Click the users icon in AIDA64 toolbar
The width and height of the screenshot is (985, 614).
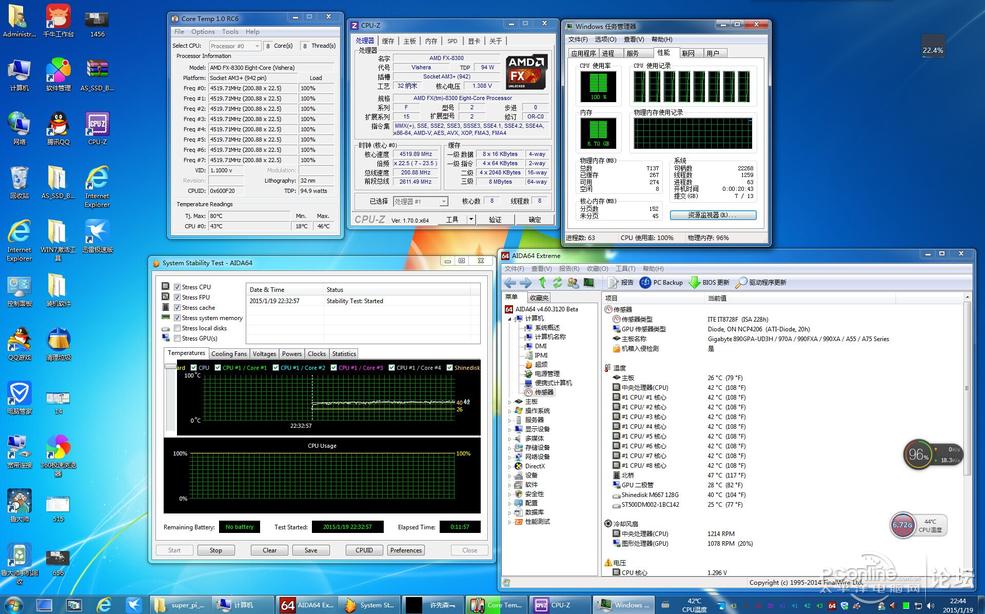point(572,283)
